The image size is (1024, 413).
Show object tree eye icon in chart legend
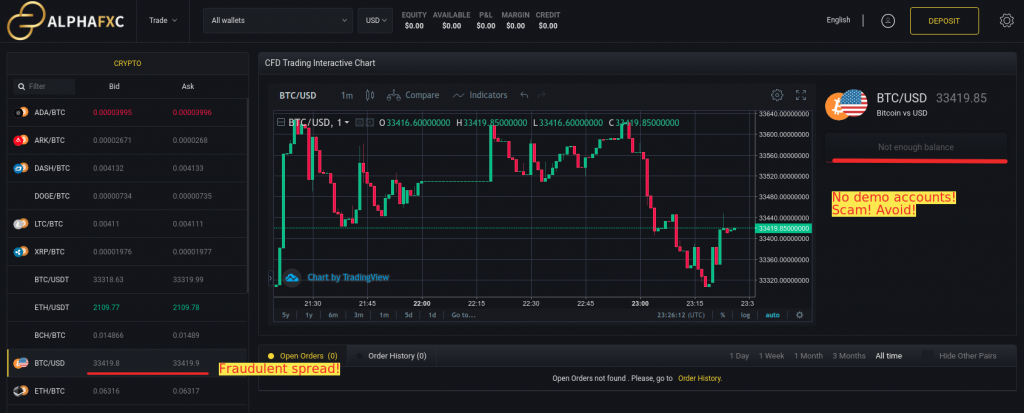[359, 122]
